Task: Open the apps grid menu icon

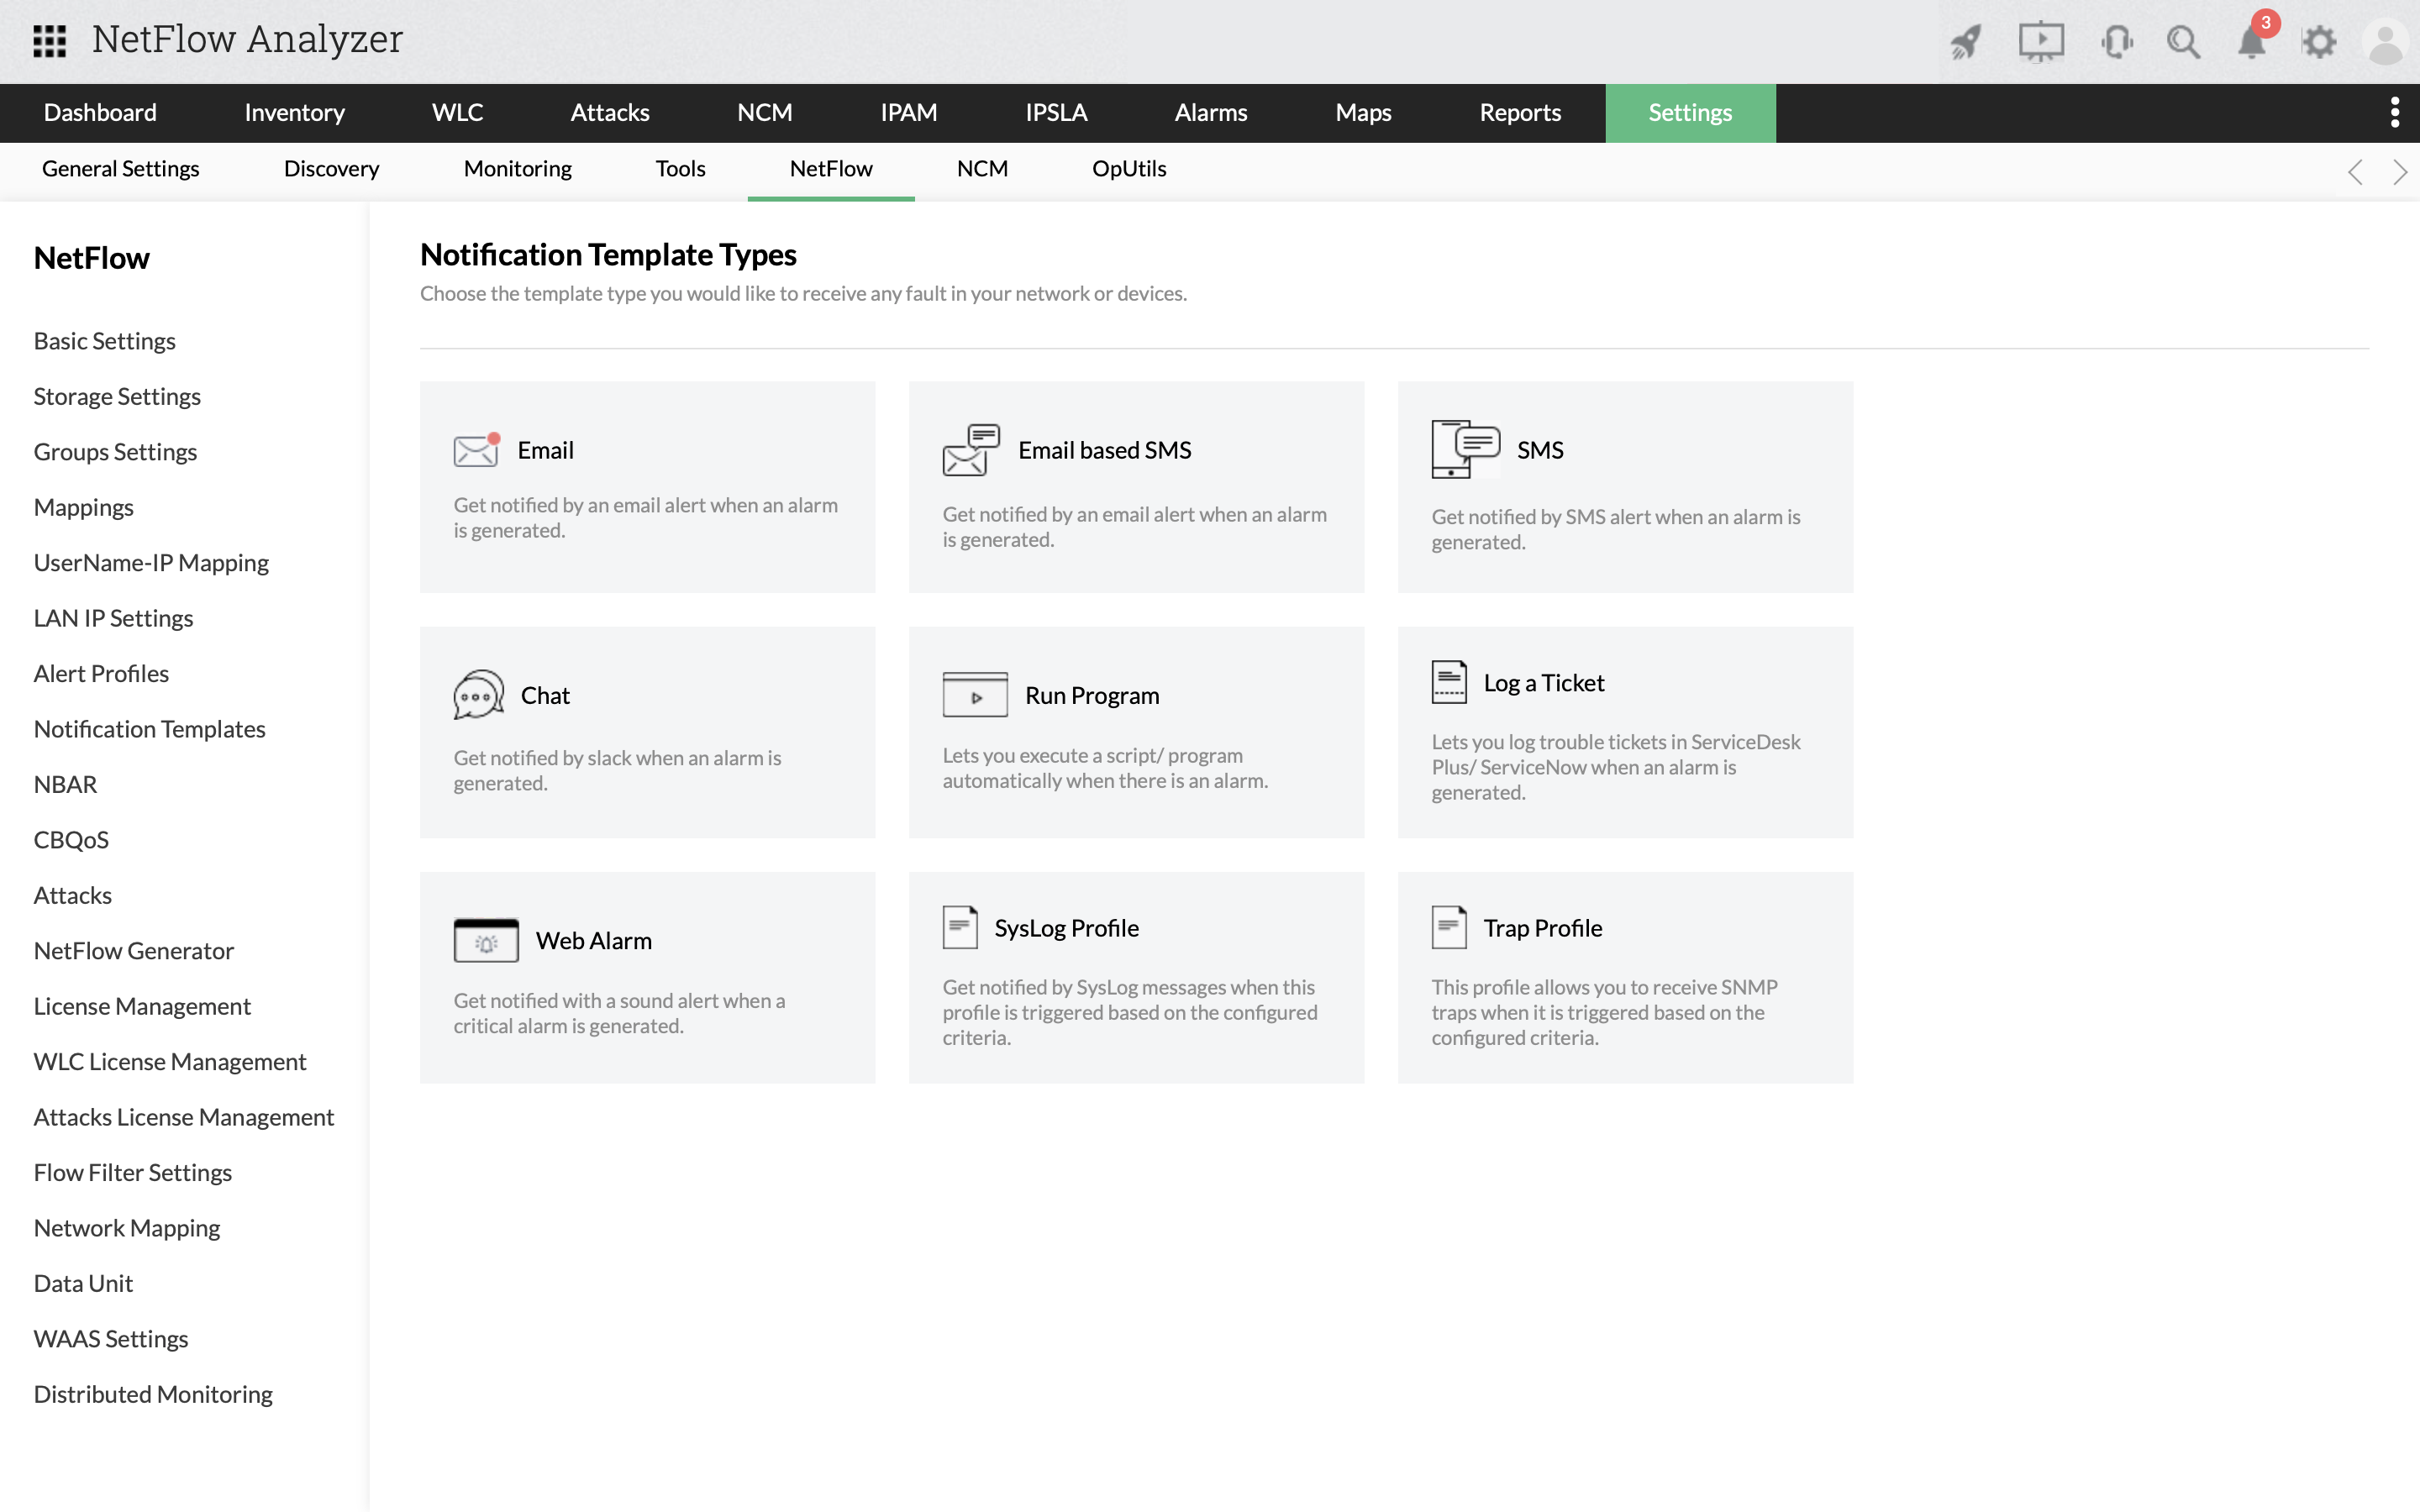Action: tap(49, 40)
